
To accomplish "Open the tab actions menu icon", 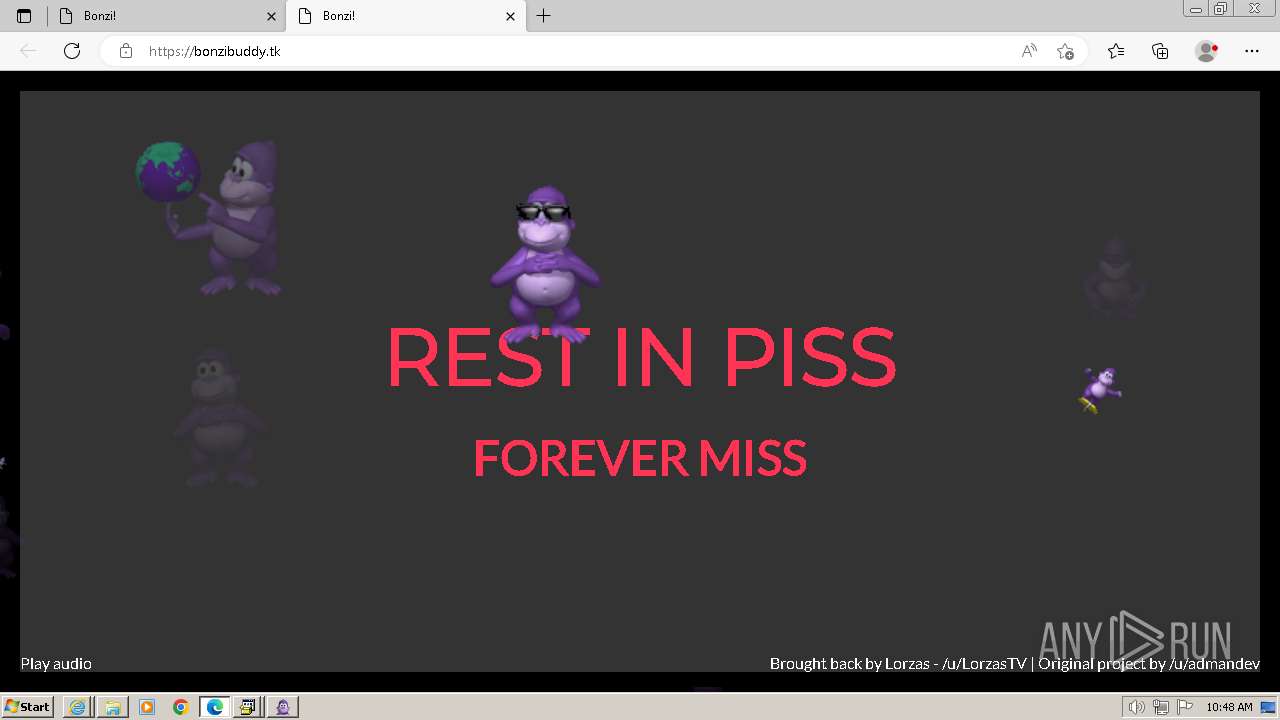I will tap(24, 16).
